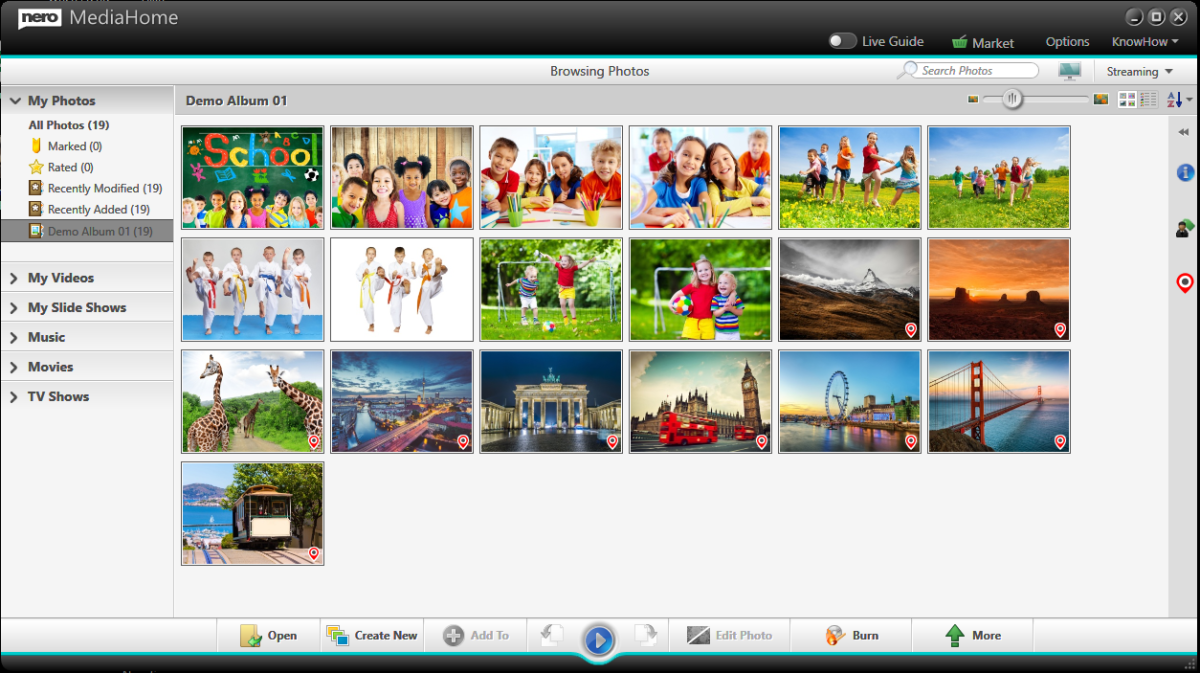
Task: Click the play-to-device screen icon near search
Action: click(x=1069, y=71)
